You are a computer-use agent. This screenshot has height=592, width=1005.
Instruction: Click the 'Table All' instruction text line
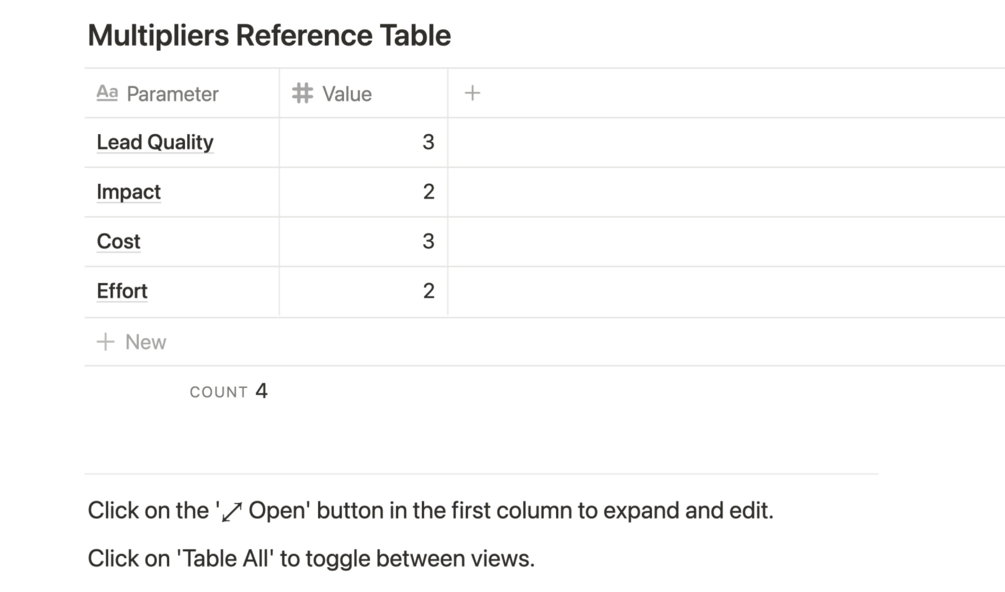[311, 558]
